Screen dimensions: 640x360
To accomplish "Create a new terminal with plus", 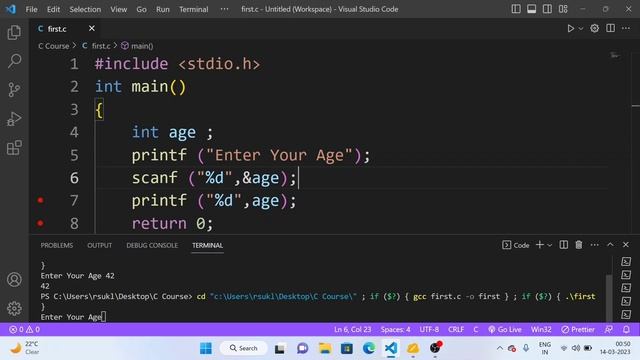I will coord(540,244).
